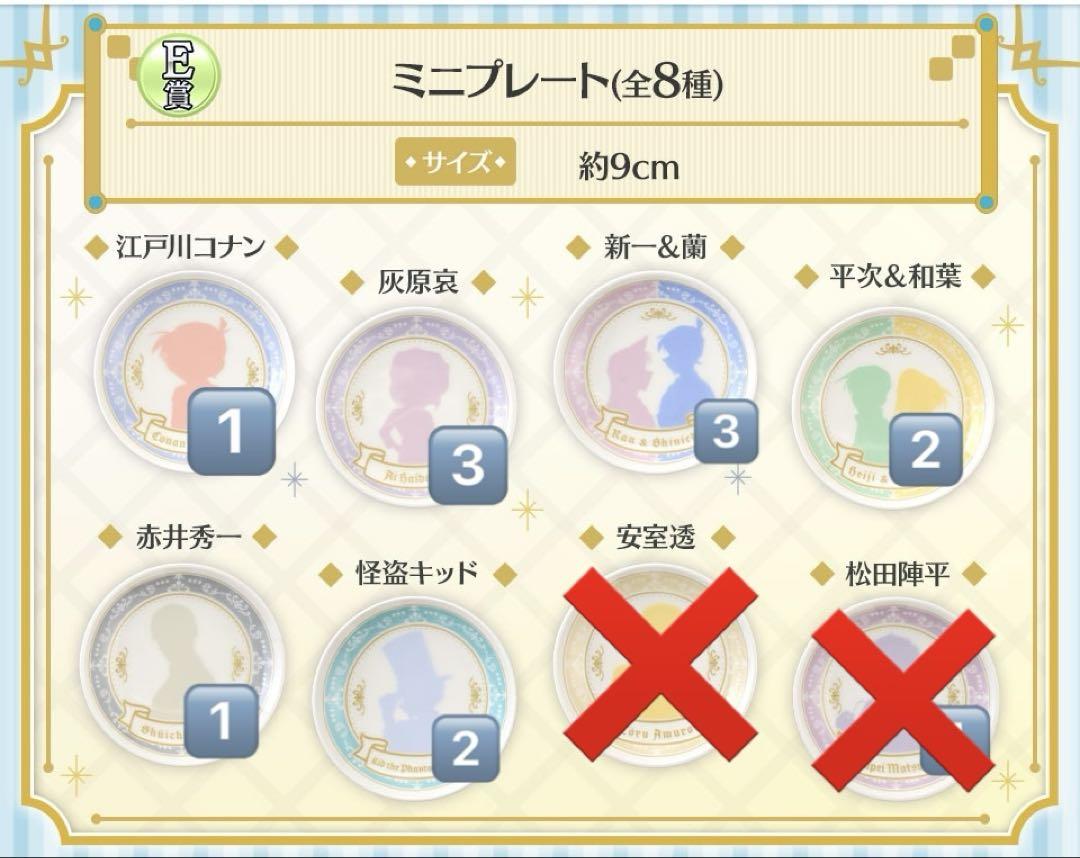
Task: Click the ミニプレート(全8種) title
Action: [x=557, y=81]
